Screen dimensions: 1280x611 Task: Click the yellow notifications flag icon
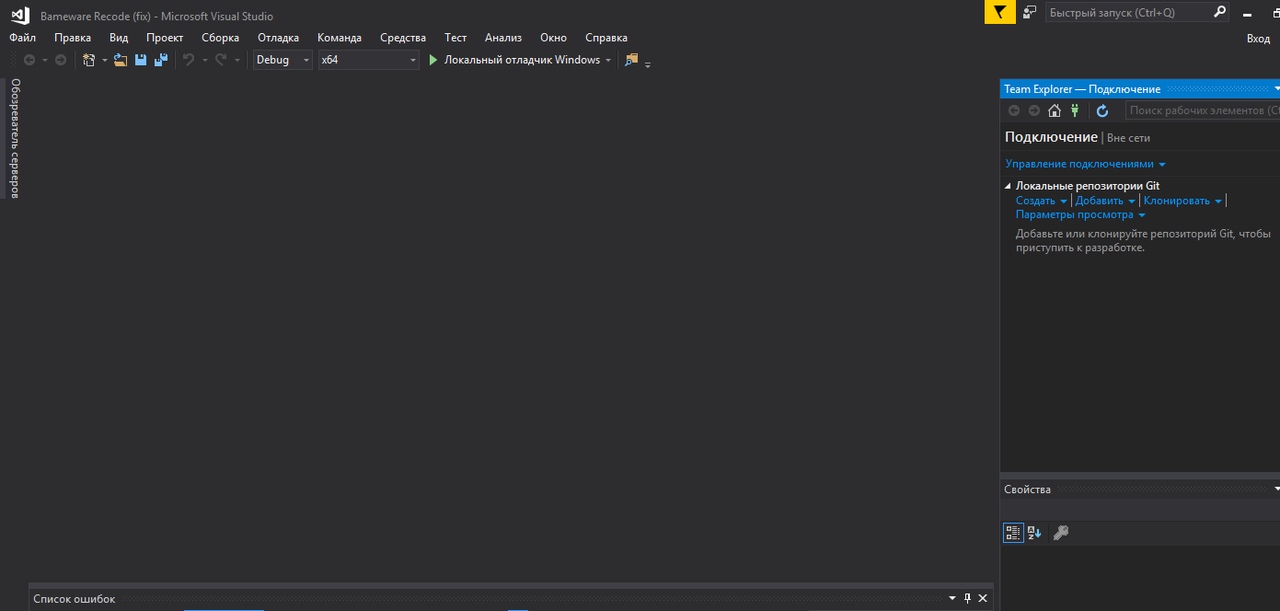1000,12
